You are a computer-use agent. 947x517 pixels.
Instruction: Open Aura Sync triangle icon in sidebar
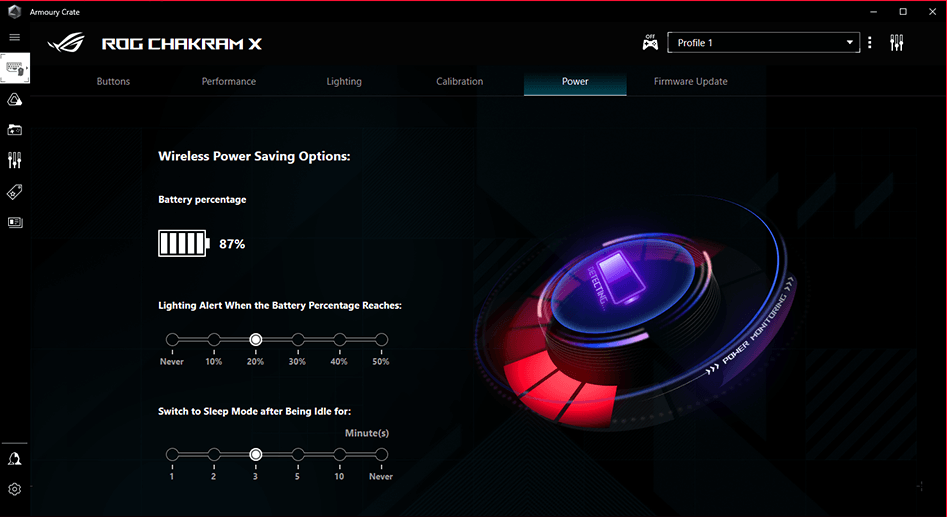click(14, 100)
